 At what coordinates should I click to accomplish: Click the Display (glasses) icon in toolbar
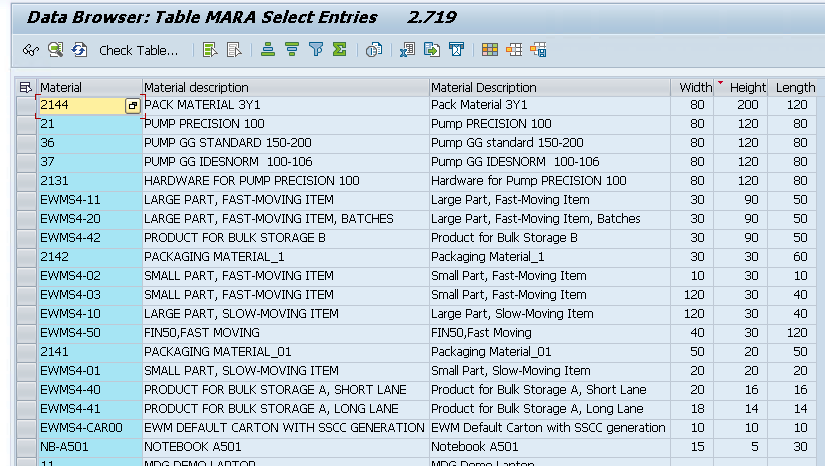click(30, 50)
